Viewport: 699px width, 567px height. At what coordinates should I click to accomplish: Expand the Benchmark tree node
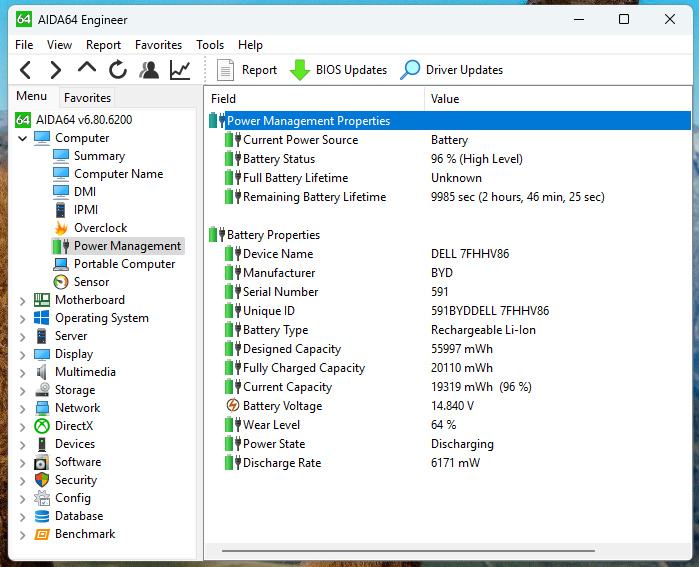(22, 535)
